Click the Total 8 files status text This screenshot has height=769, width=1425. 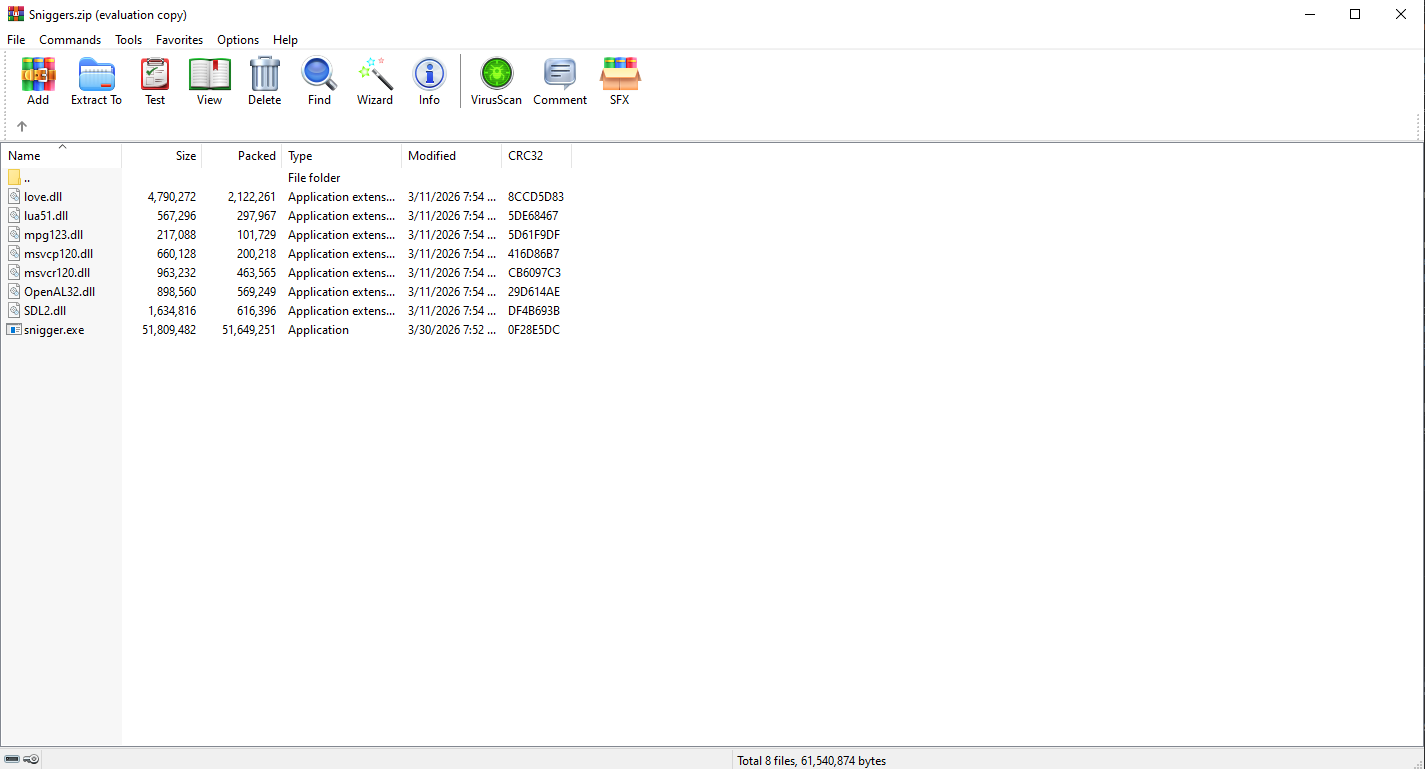pyautogui.click(x=812, y=761)
